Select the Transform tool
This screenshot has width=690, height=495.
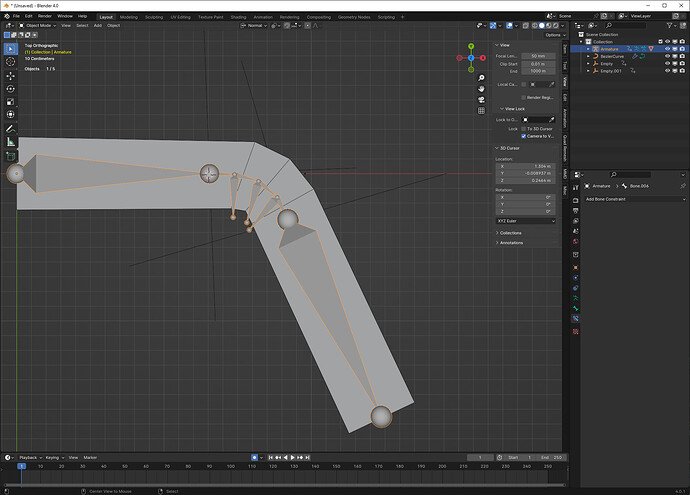pos(11,114)
